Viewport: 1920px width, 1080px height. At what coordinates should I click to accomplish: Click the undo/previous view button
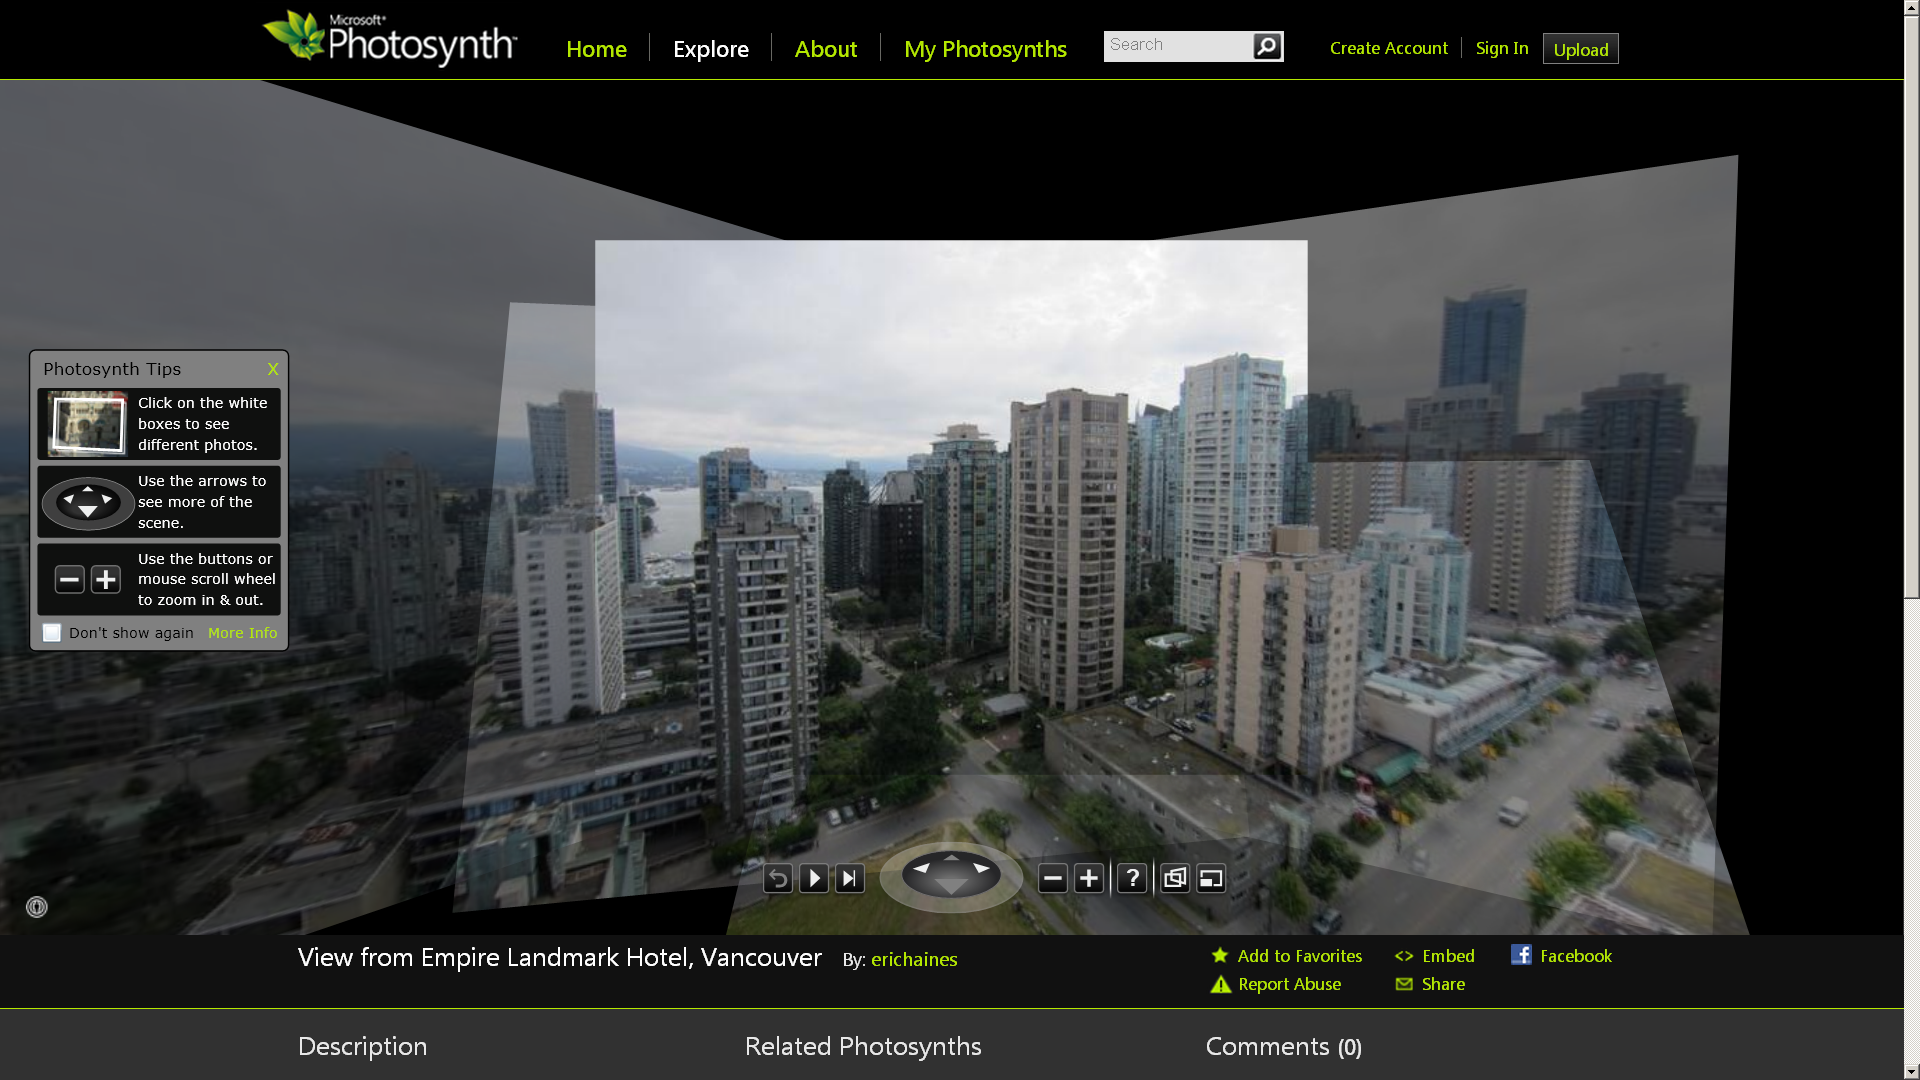(x=778, y=878)
